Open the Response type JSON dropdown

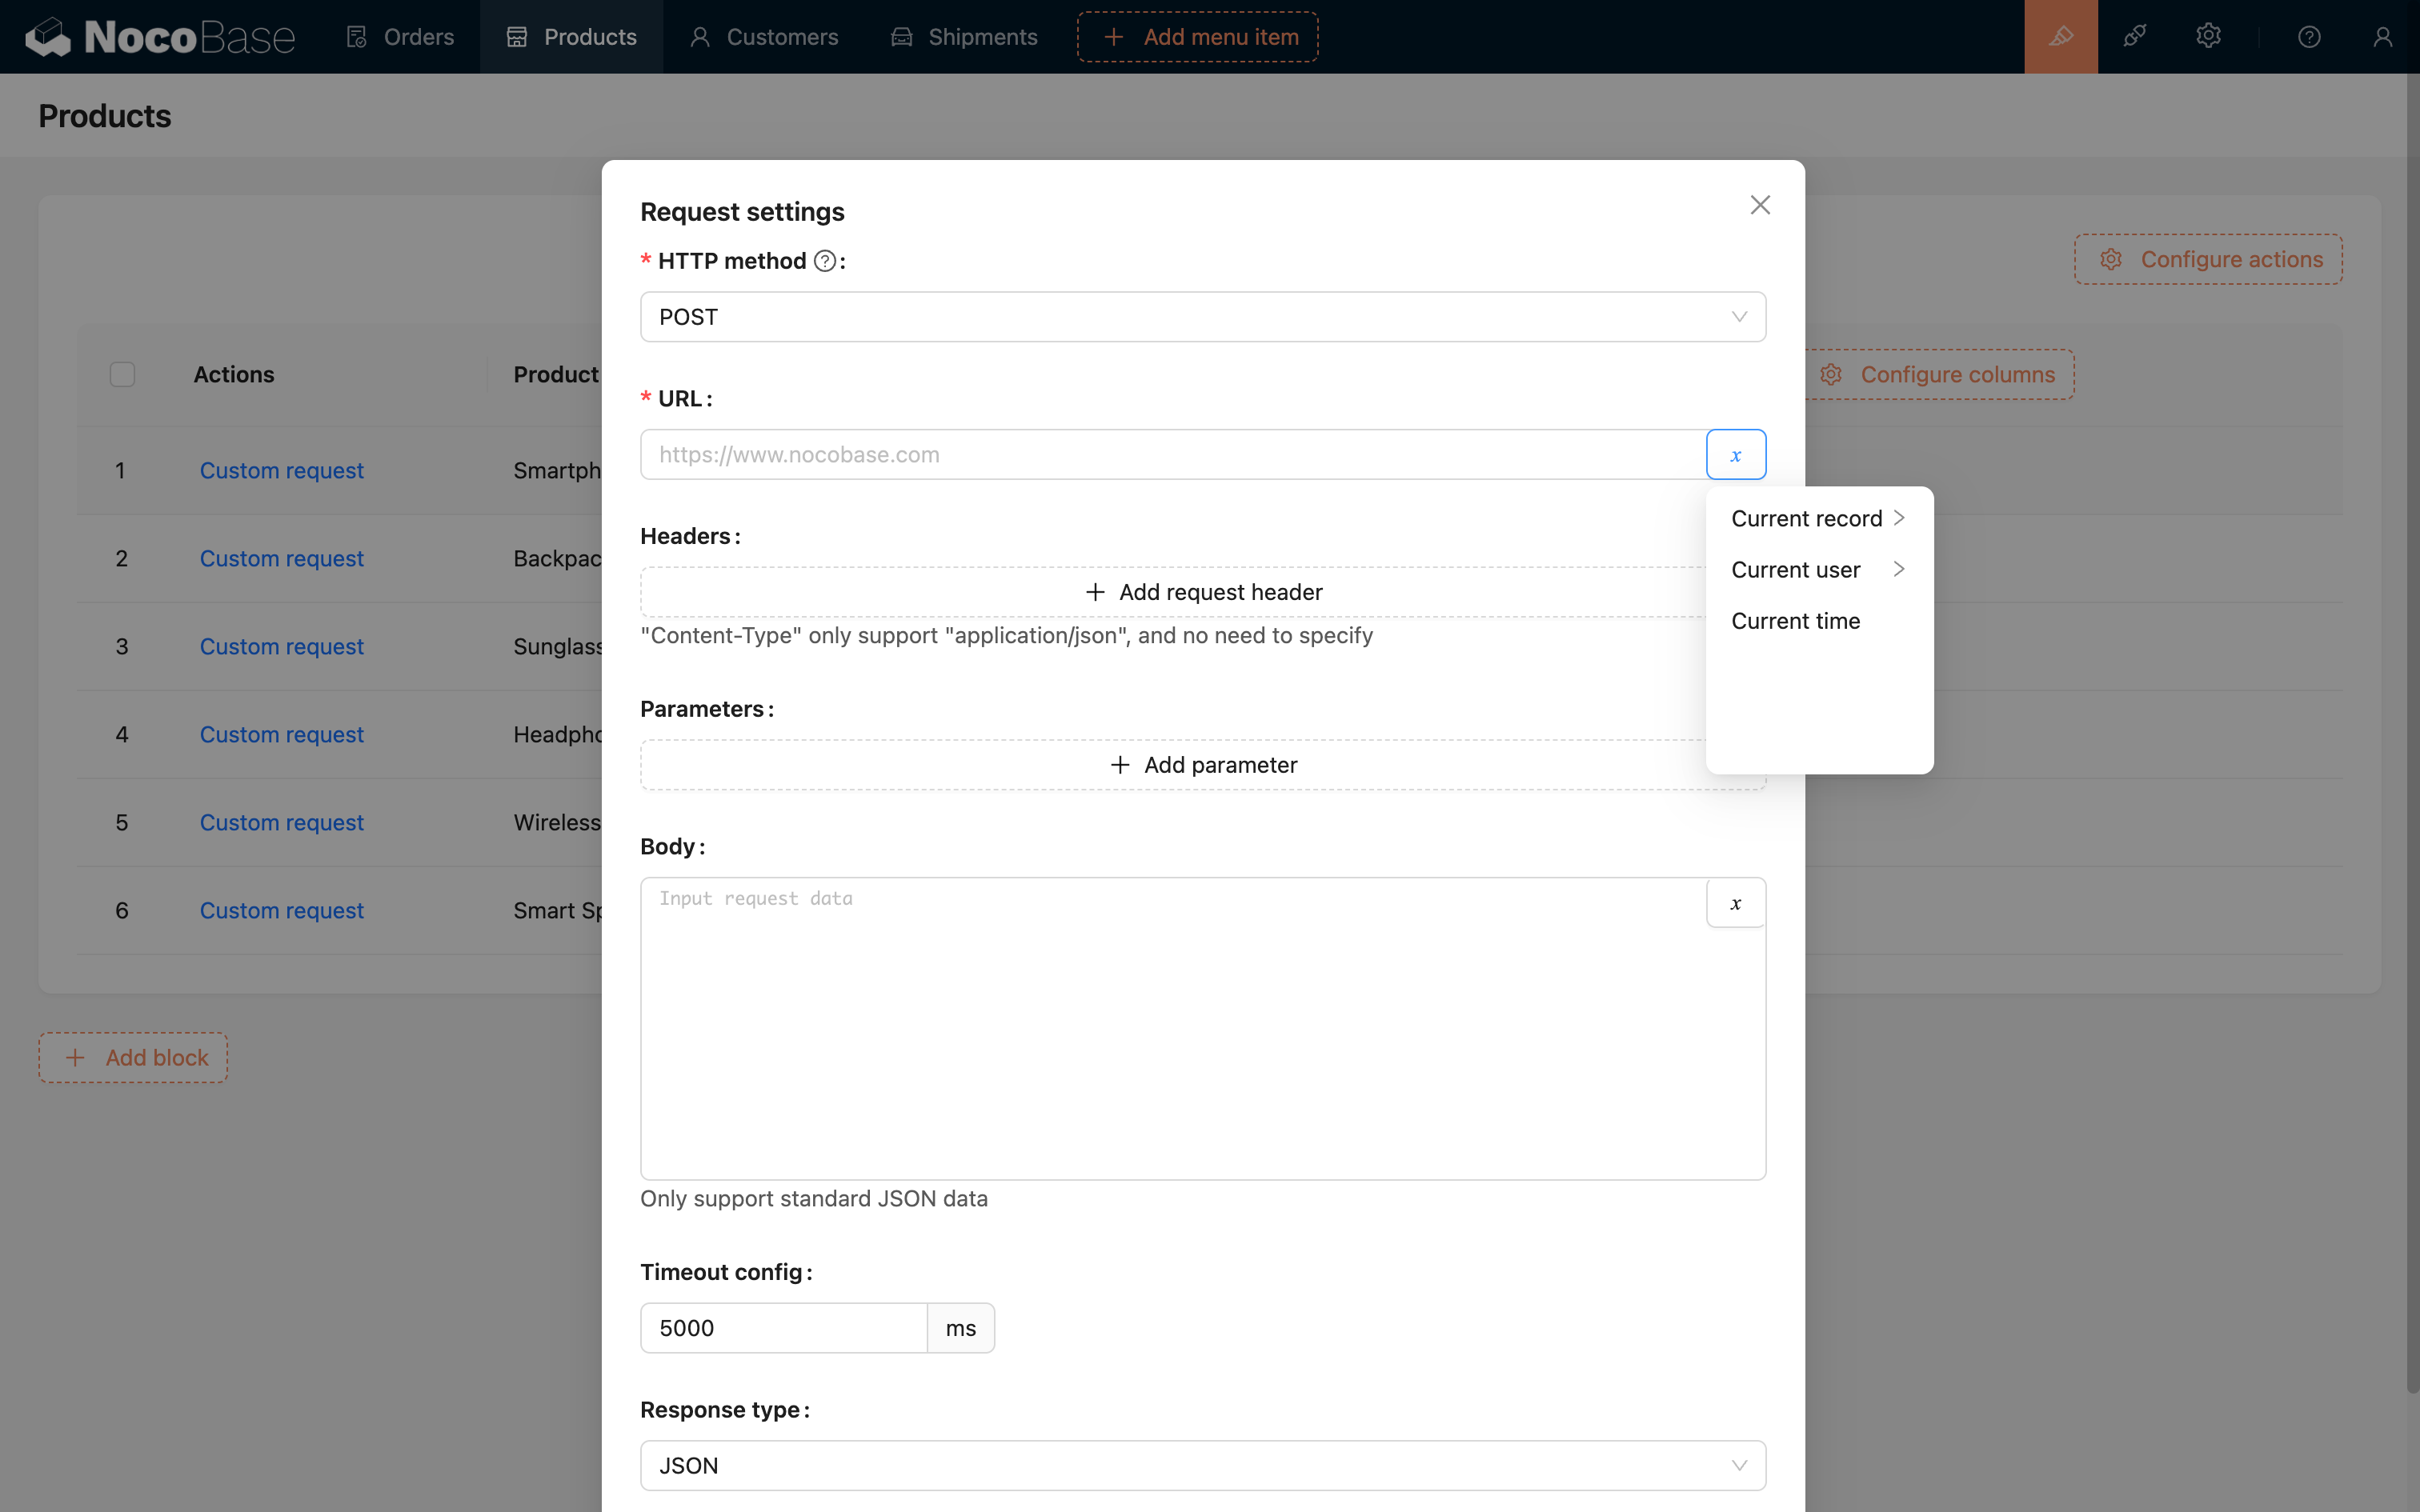tap(1202, 1465)
